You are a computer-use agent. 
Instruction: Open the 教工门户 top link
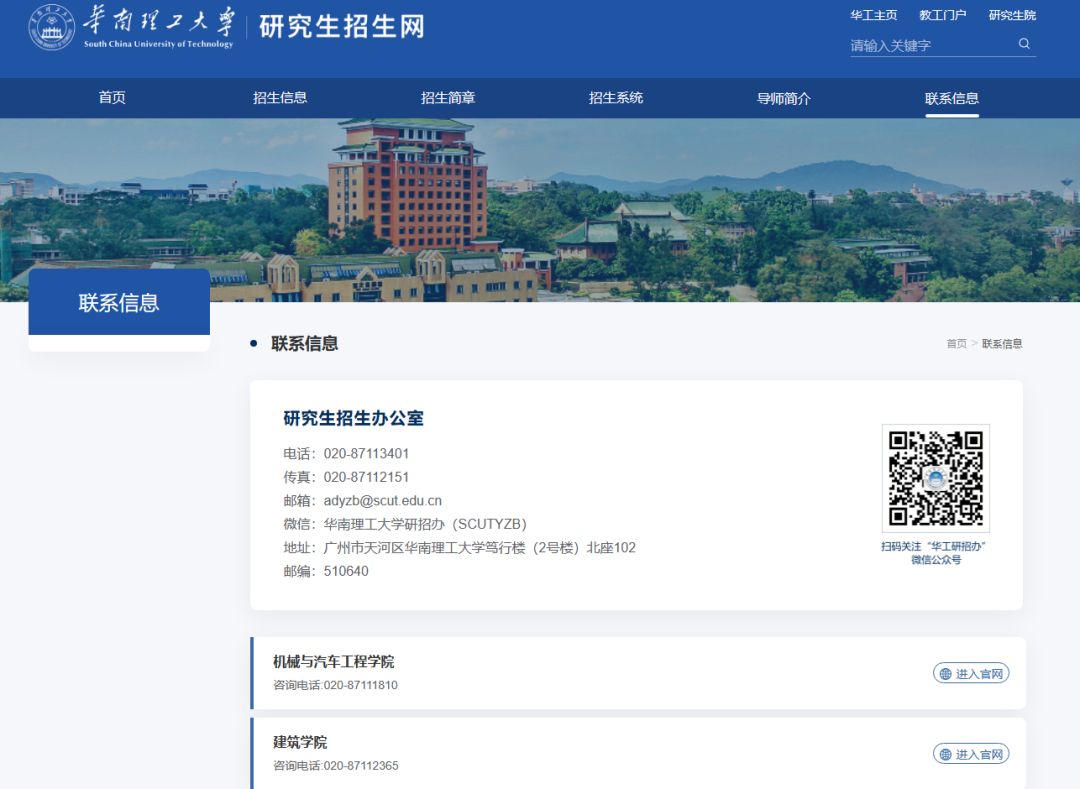pyautogui.click(x=943, y=15)
